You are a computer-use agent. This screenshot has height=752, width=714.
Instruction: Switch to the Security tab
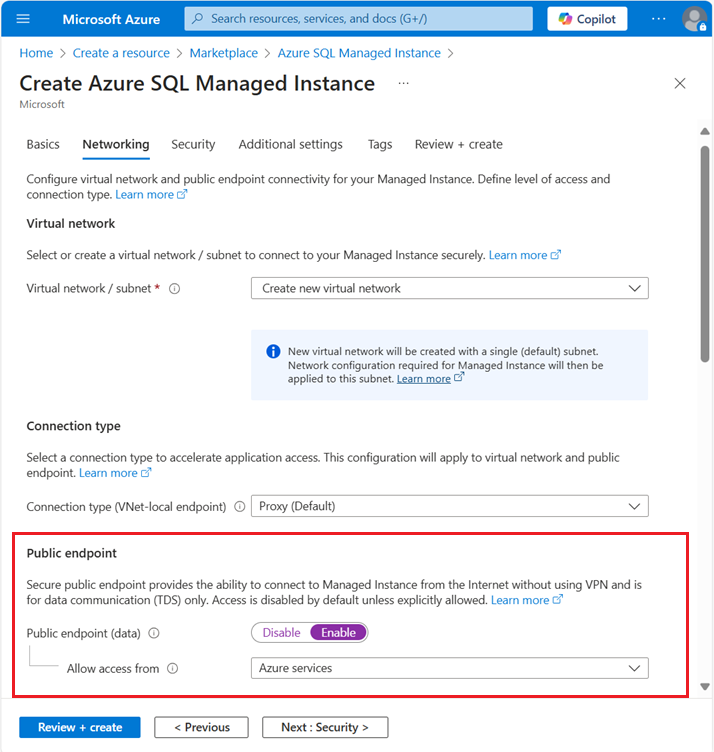click(x=193, y=144)
